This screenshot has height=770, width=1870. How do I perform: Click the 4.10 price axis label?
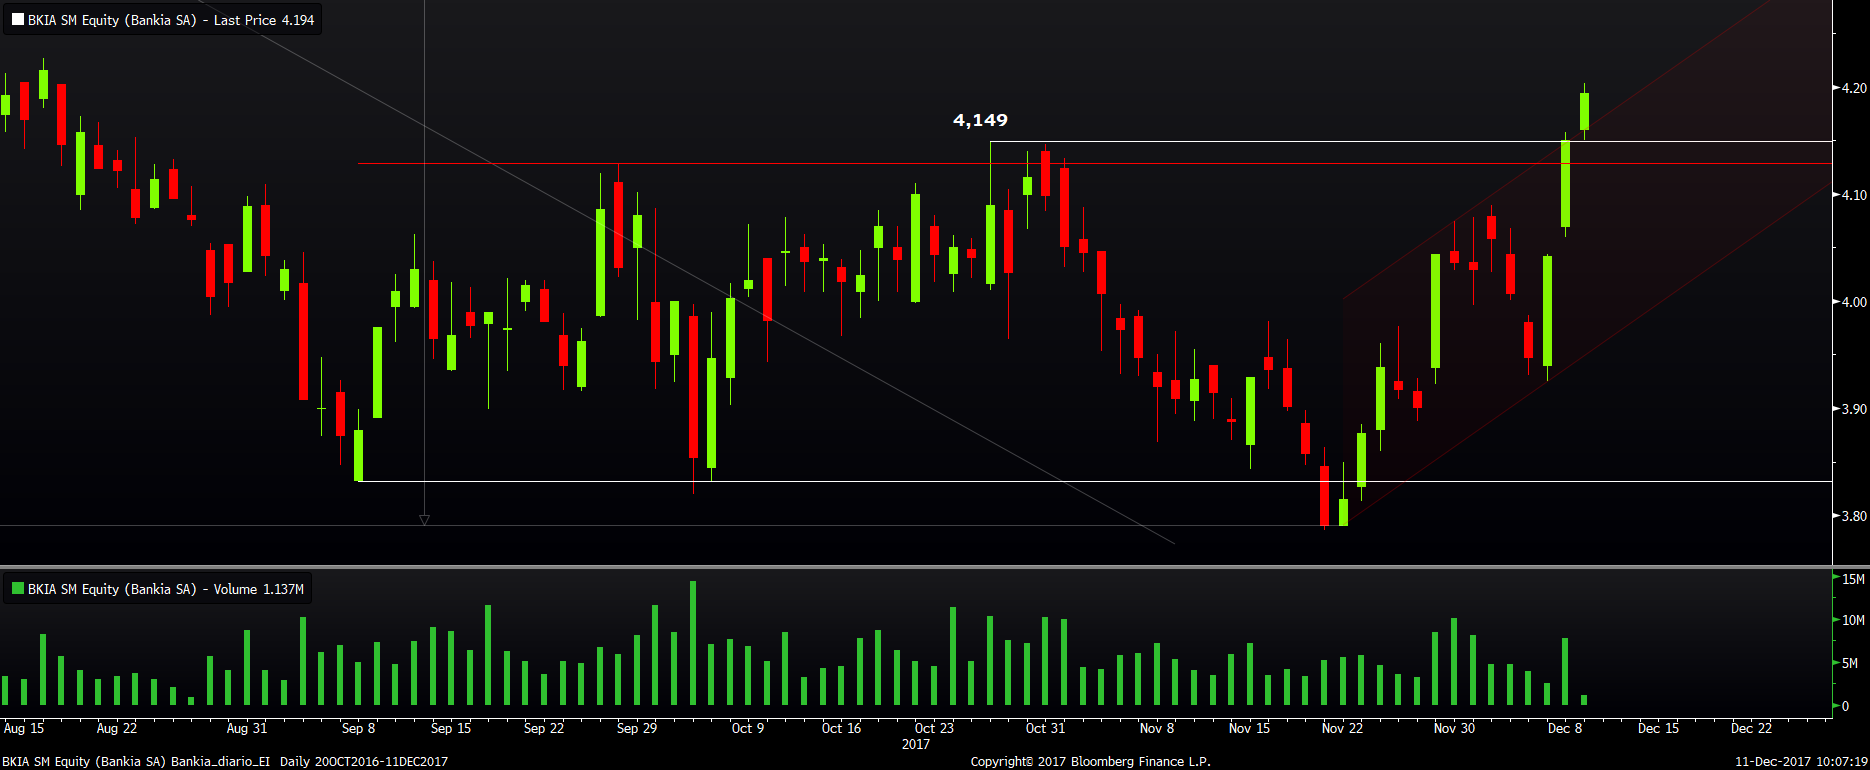[x=1854, y=195]
